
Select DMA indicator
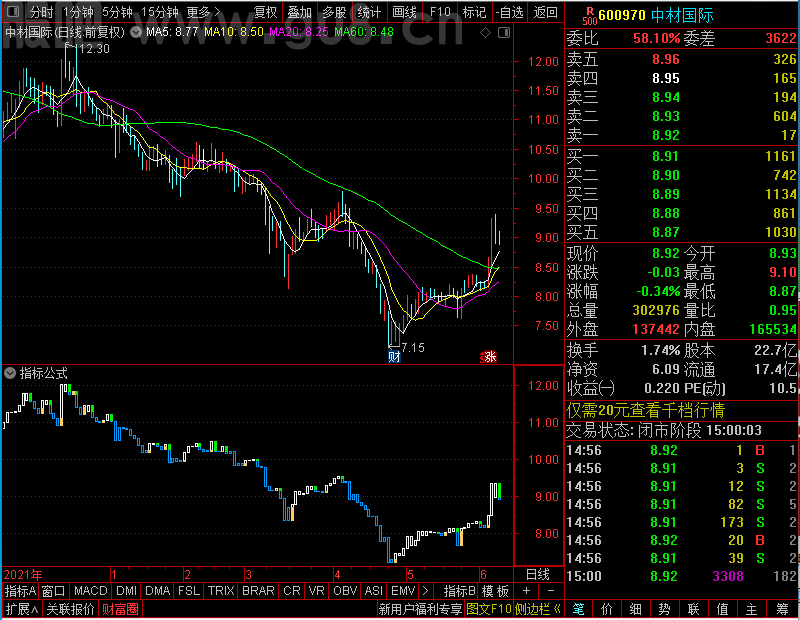pyautogui.click(x=157, y=591)
